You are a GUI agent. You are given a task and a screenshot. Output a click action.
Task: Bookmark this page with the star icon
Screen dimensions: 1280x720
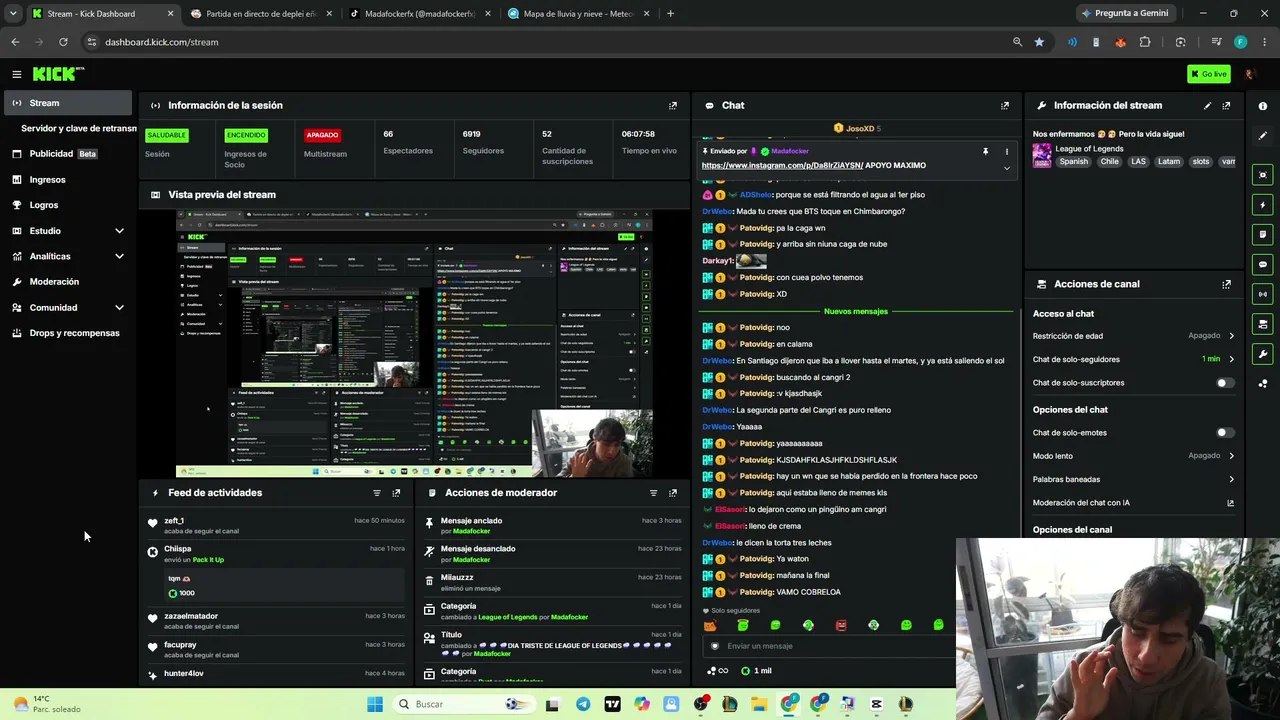pyautogui.click(x=1039, y=42)
